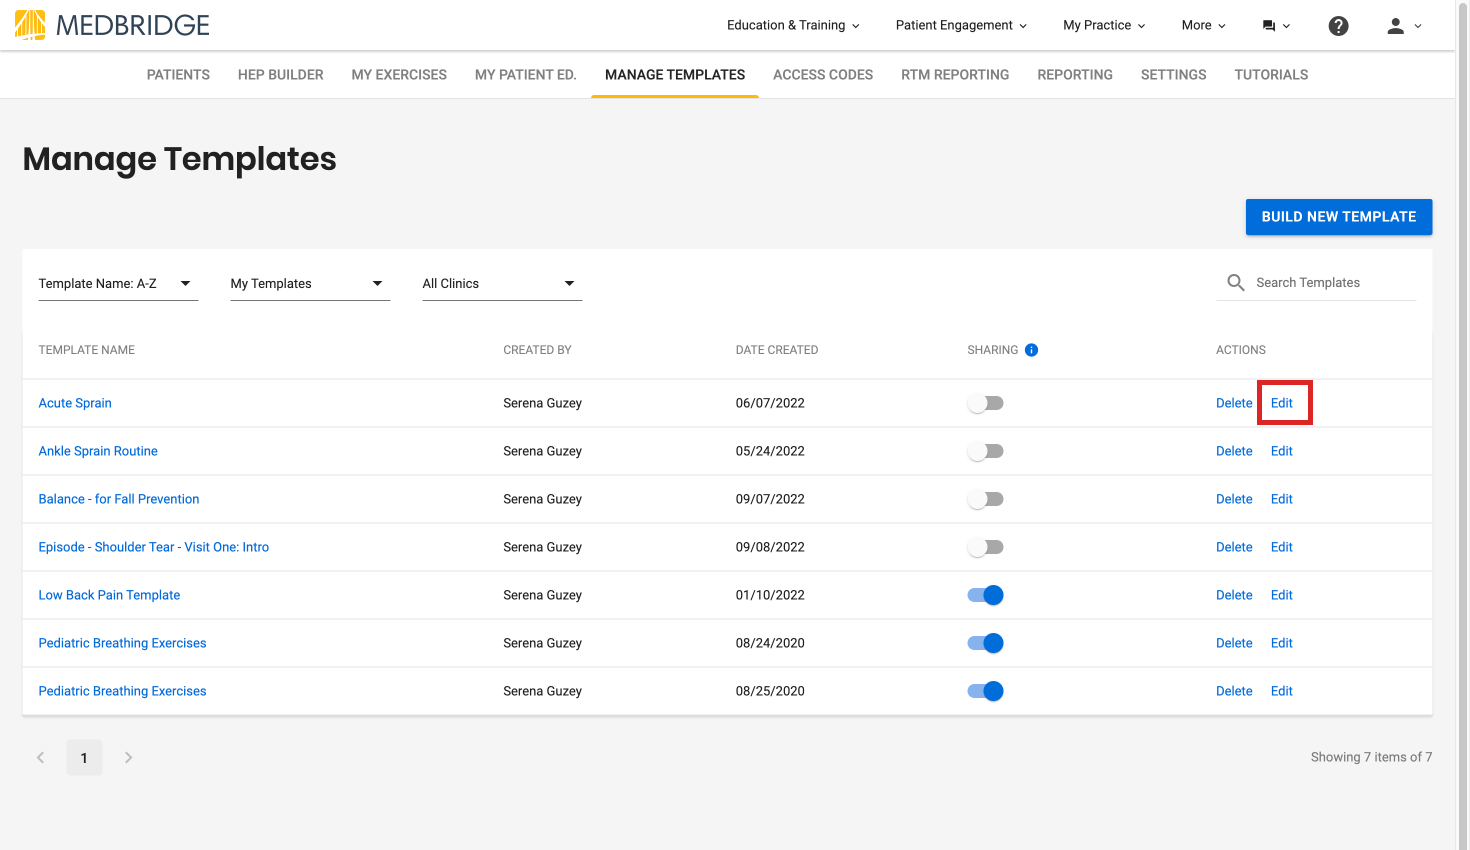Toggle sharing for Acute Sprain
Viewport: 1470px width, 850px height.
(985, 403)
